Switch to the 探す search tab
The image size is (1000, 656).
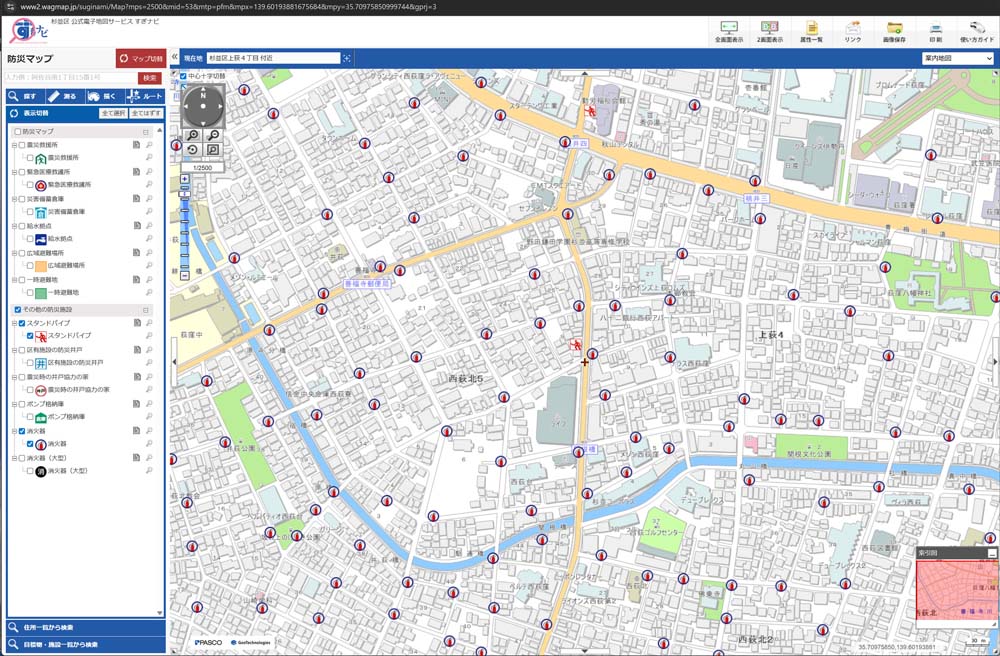(25, 96)
